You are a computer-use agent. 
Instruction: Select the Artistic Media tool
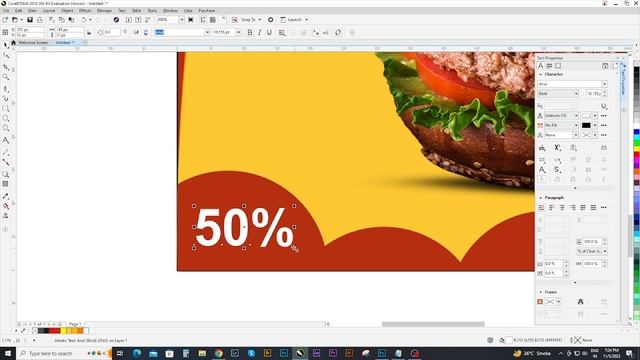pos(6,98)
